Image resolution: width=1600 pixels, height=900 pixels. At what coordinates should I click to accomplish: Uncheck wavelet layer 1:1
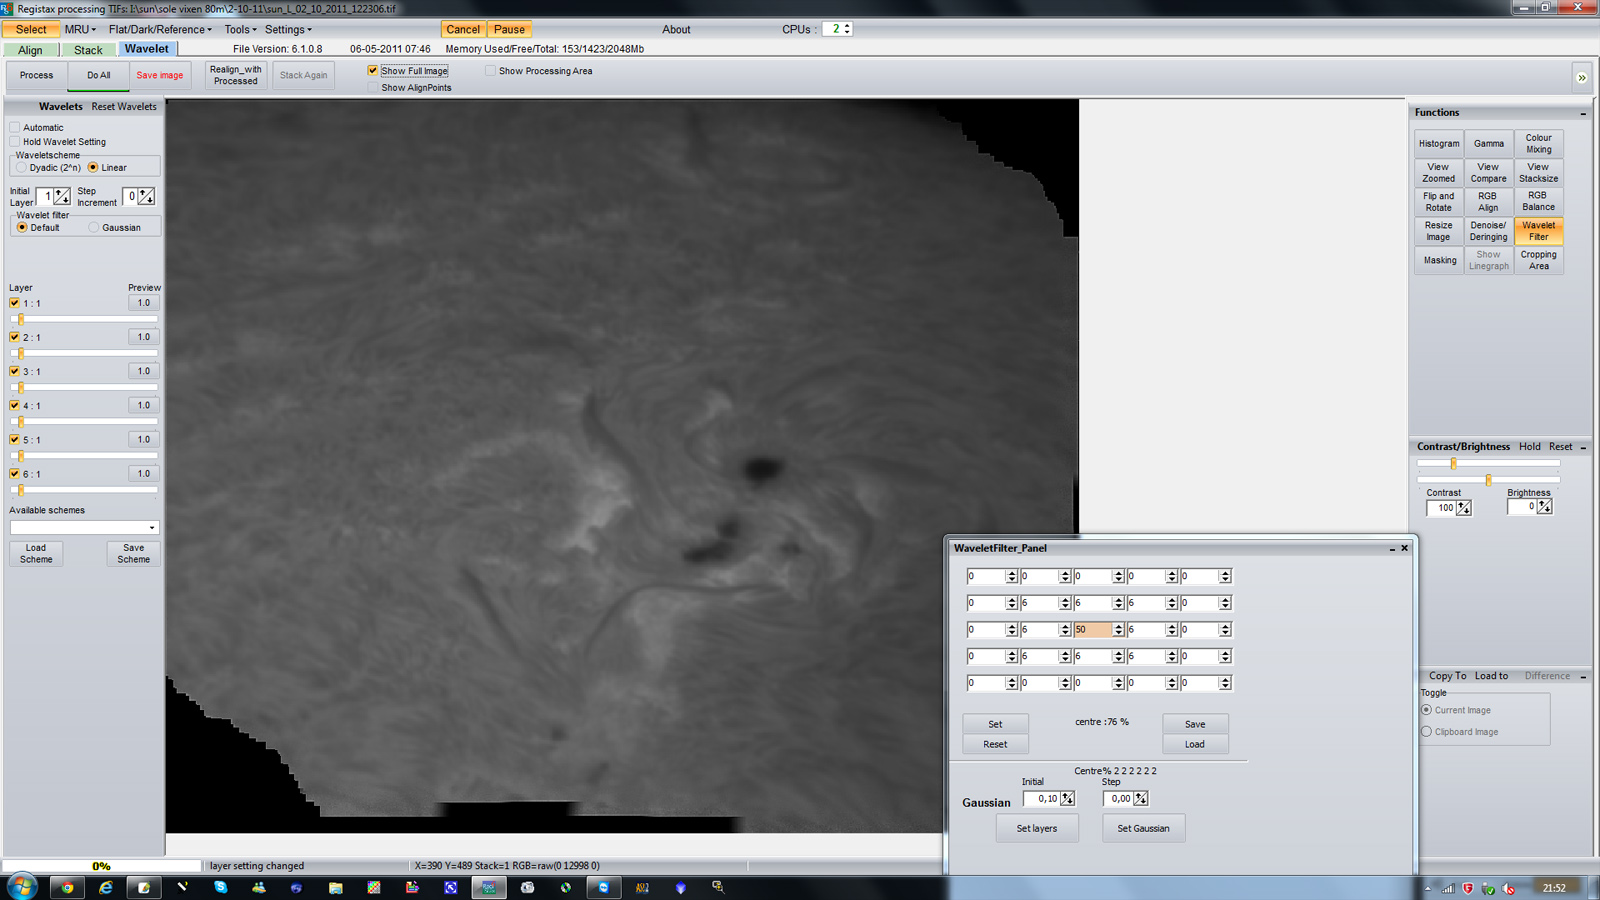[x=14, y=302]
